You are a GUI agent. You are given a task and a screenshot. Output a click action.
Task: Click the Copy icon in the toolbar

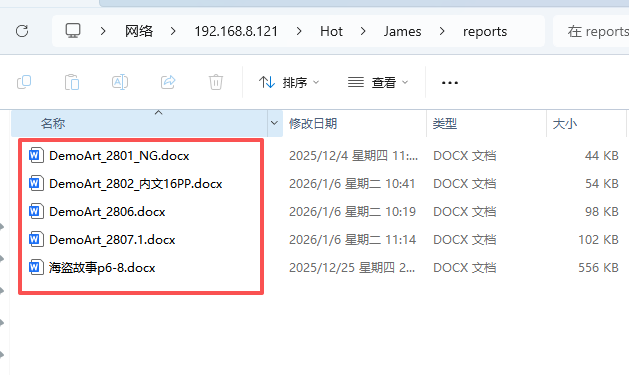pos(24,82)
